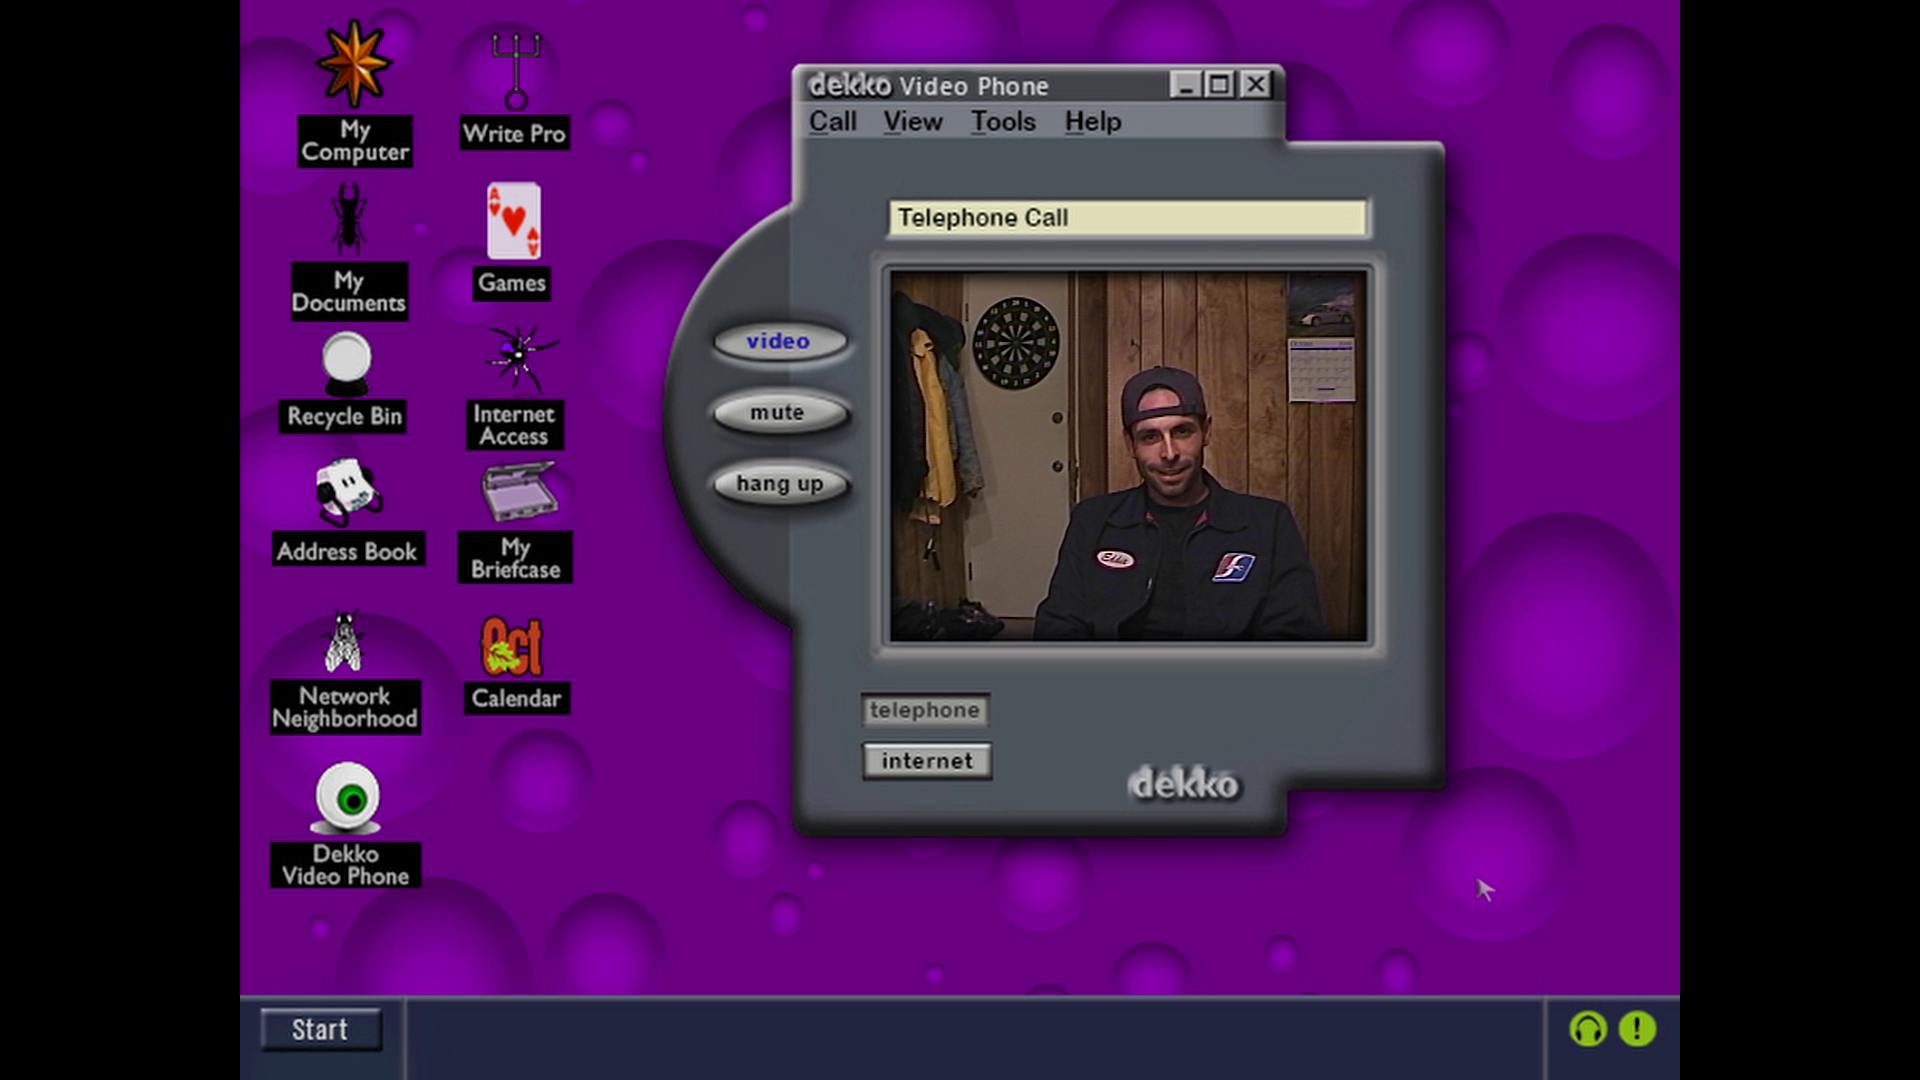Select the telephone connection button
Screen dimensions: 1920x1080
[x=925, y=710]
